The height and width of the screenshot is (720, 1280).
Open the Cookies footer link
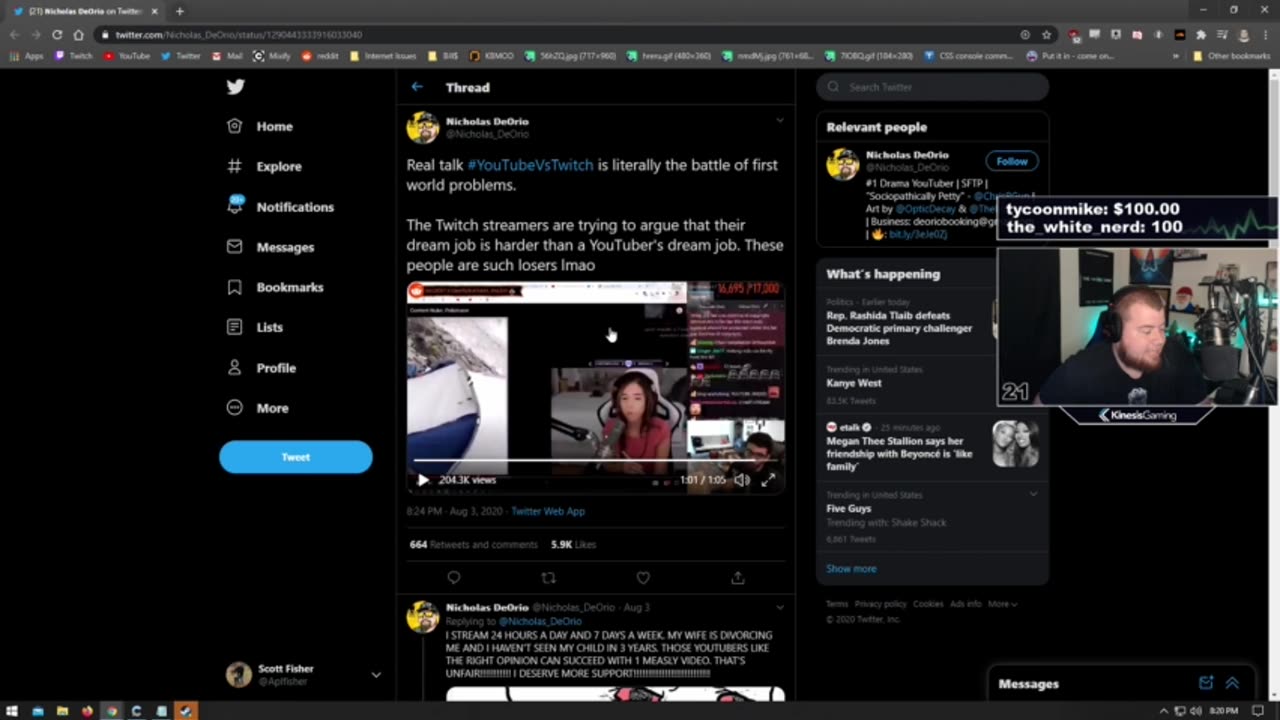tap(928, 604)
